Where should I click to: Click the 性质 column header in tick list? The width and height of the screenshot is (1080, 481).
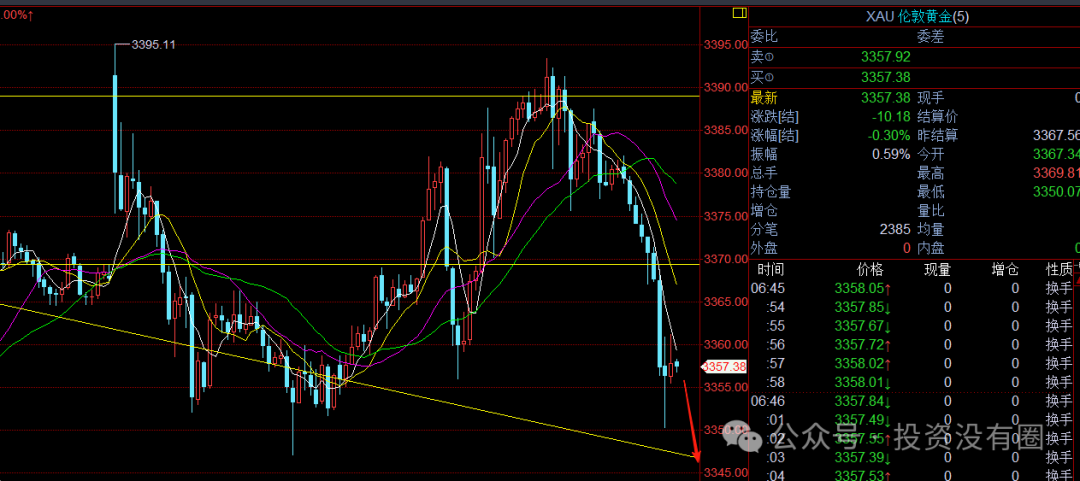coord(1059,269)
